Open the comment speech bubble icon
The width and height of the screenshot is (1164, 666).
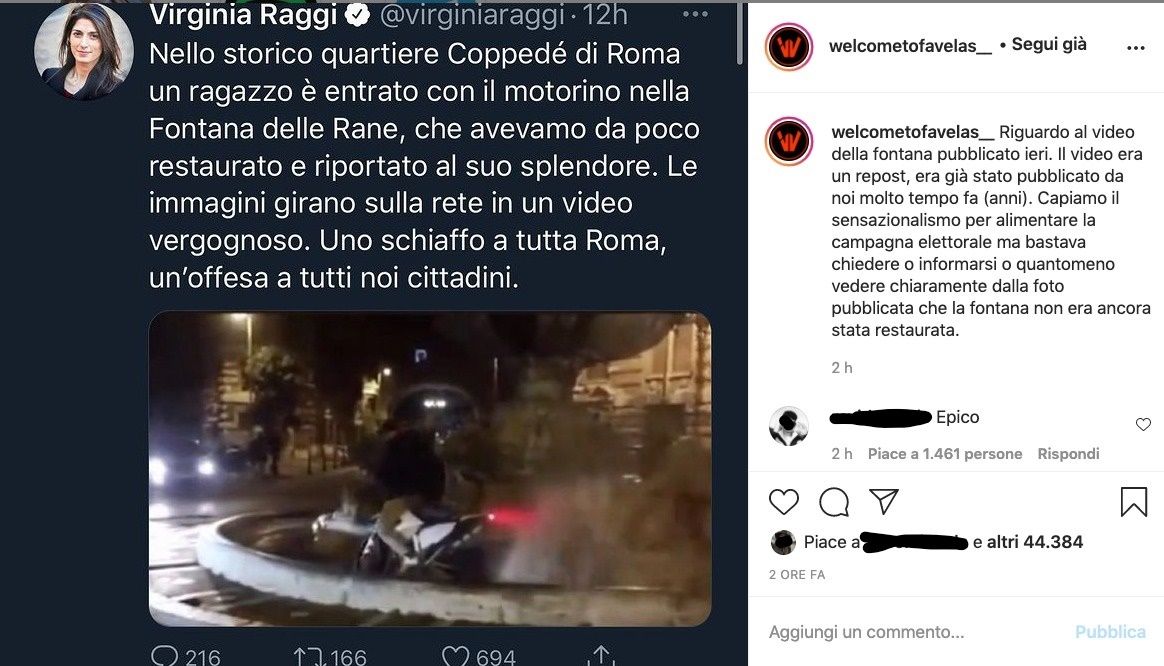point(834,502)
